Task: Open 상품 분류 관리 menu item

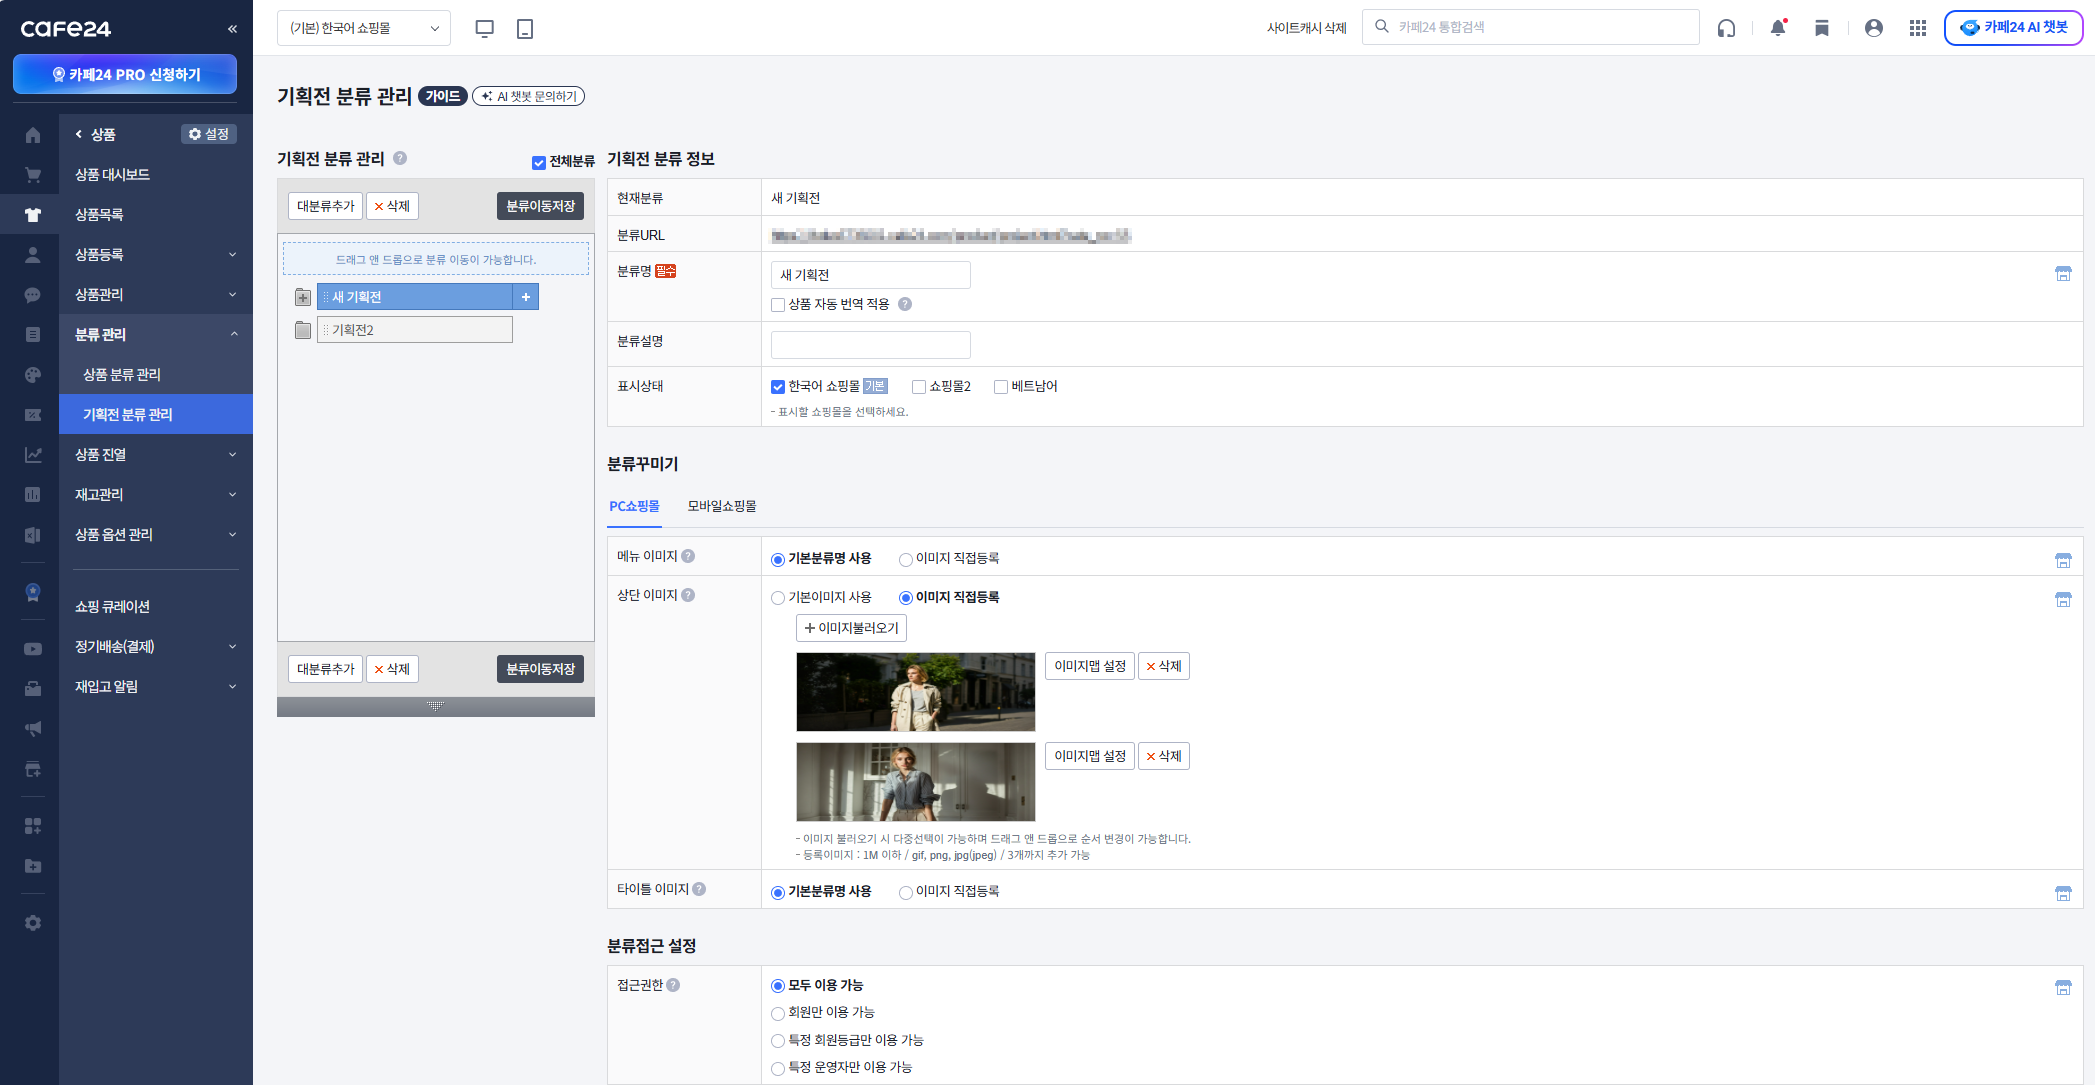Action: pyautogui.click(x=122, y=374)
